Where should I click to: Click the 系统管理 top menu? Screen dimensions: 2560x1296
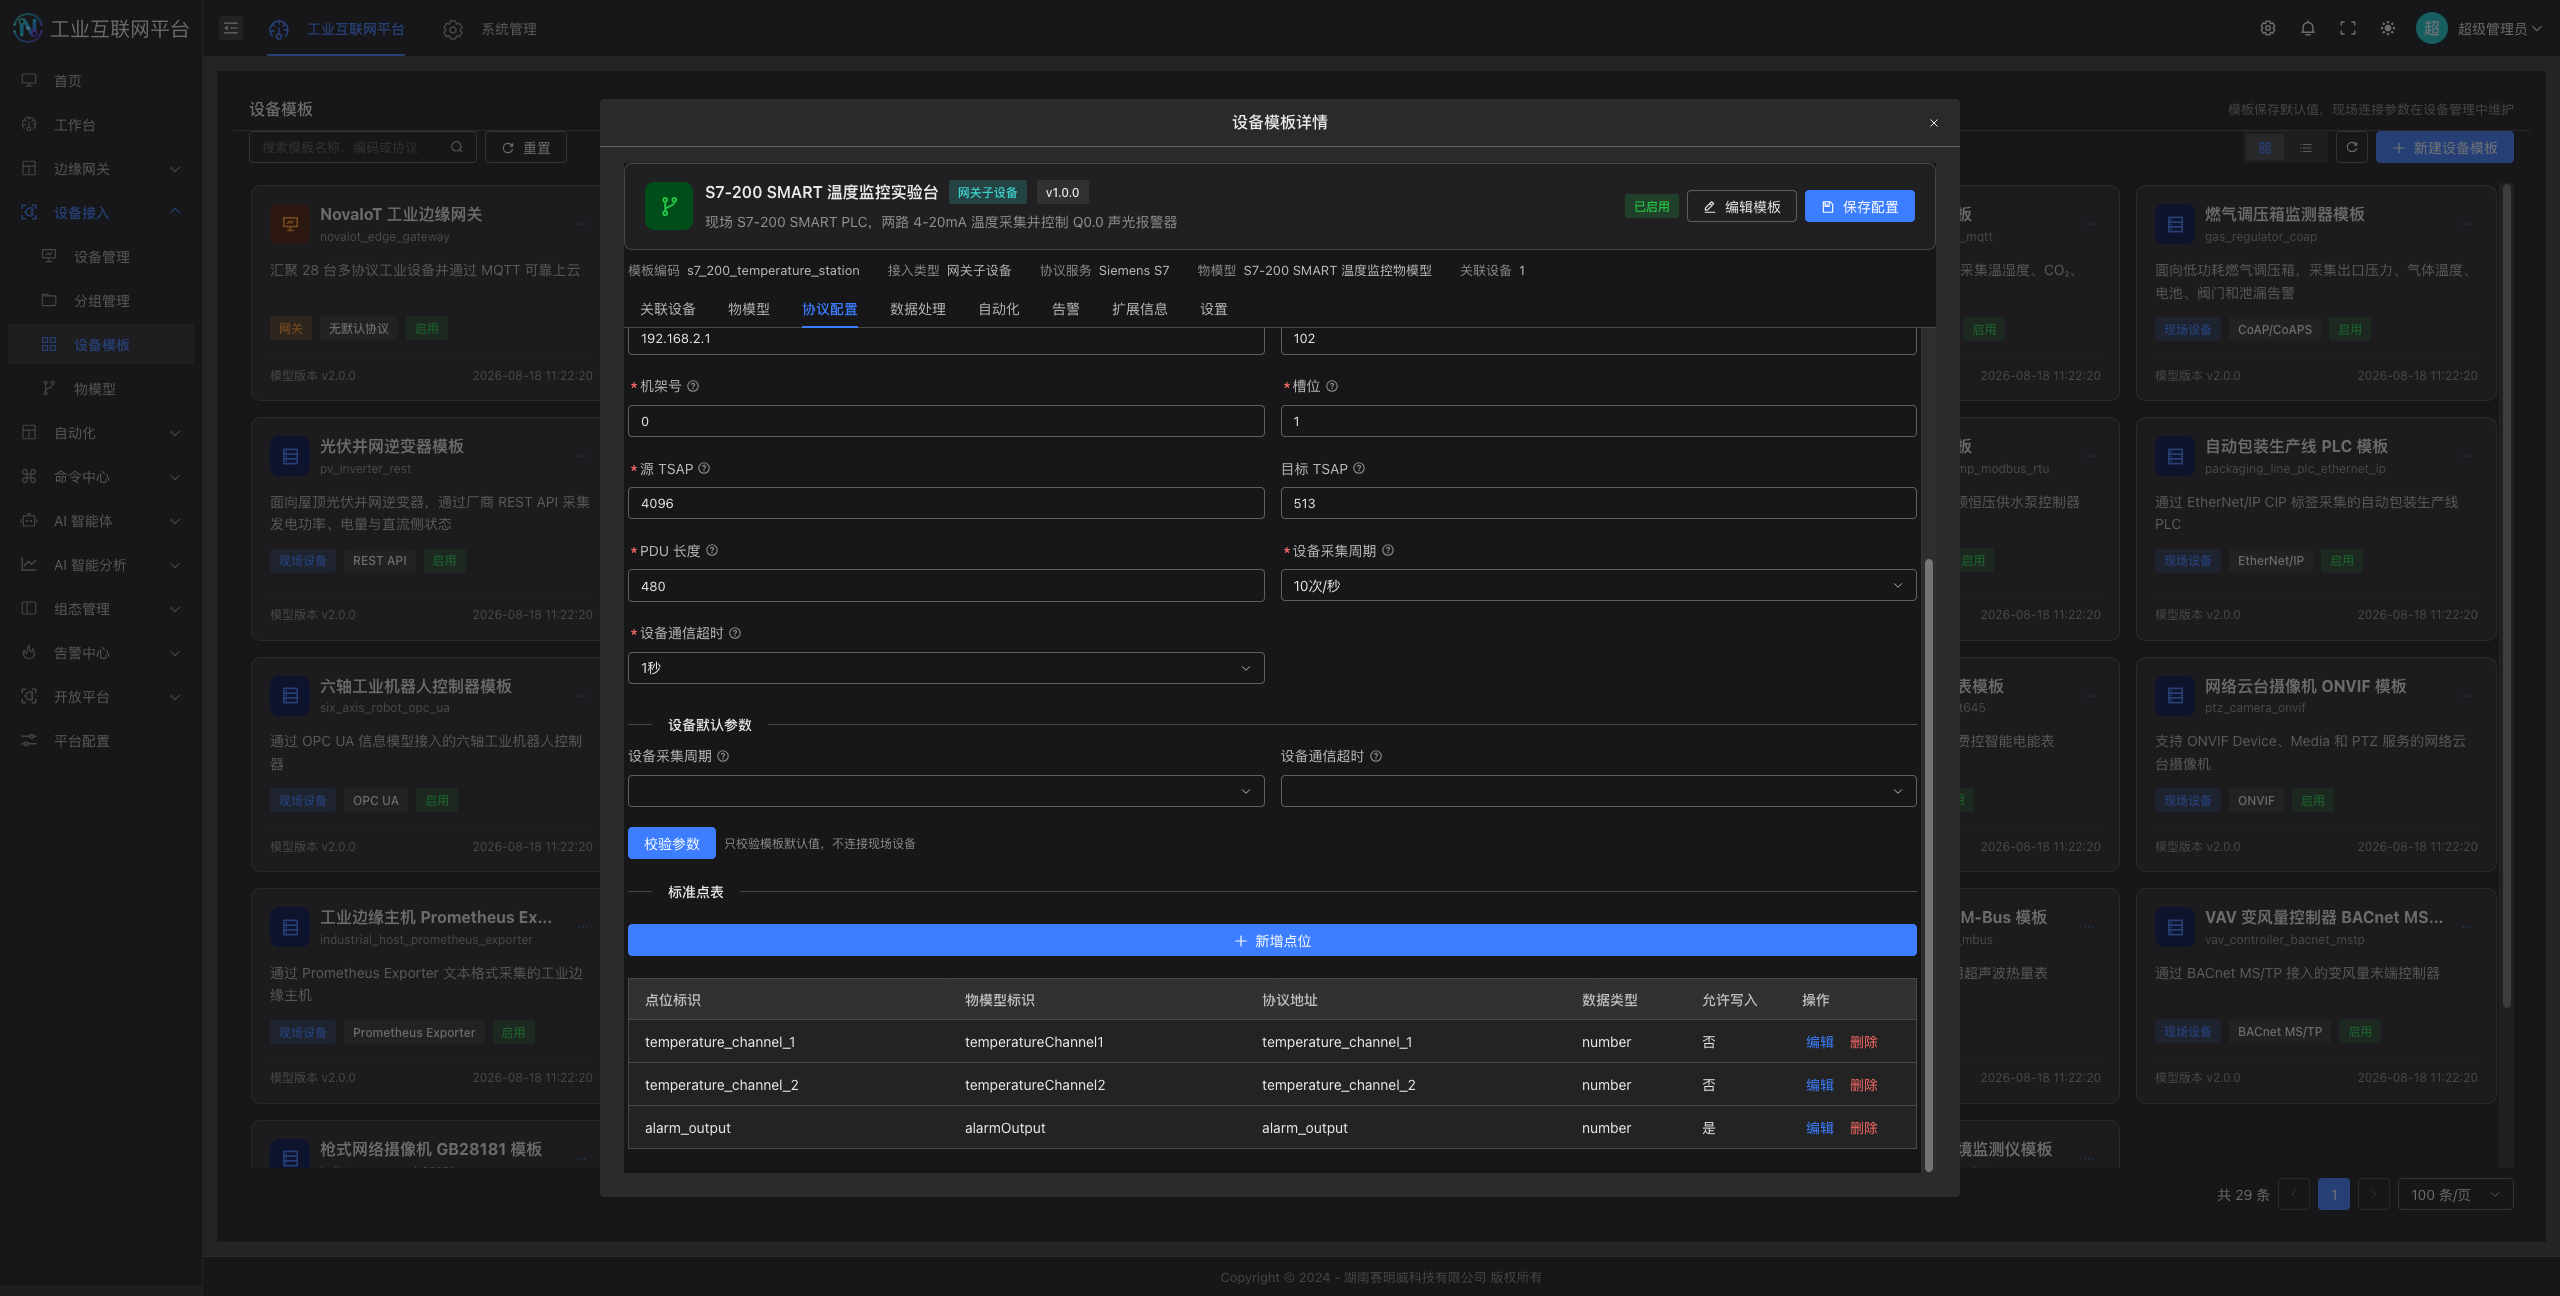[490, 29]
